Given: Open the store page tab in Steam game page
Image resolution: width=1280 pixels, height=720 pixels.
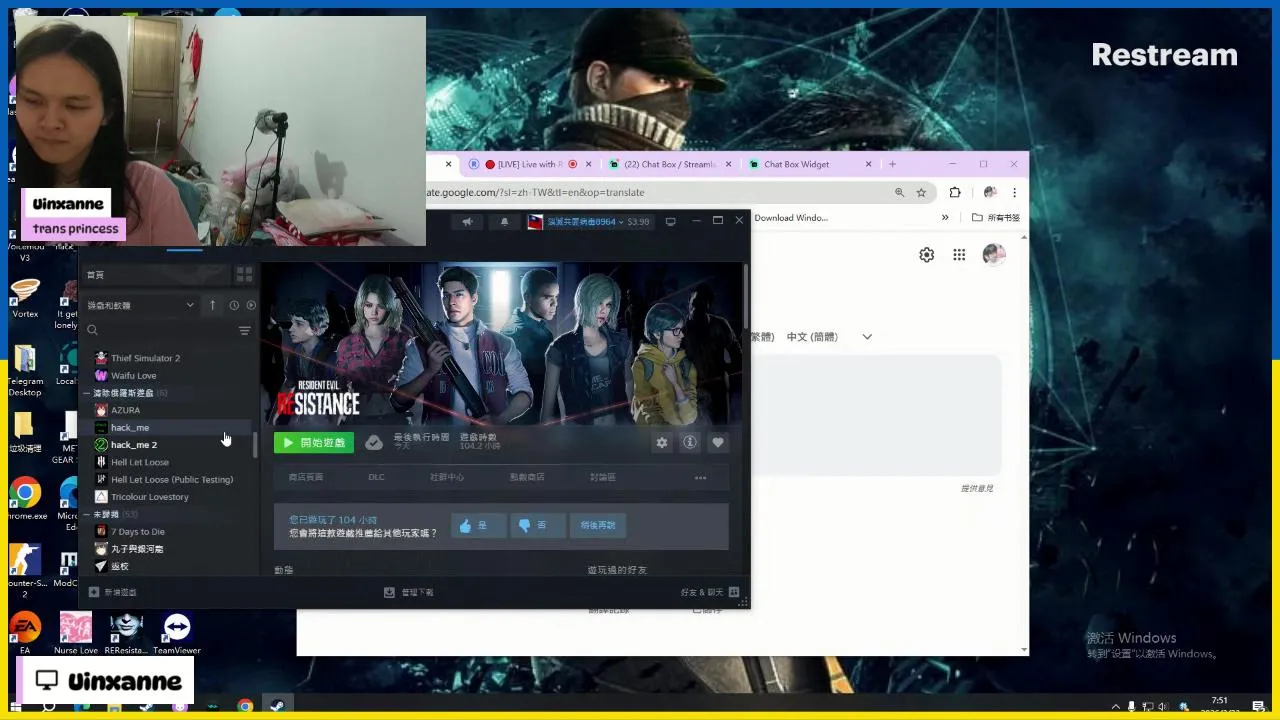Looking at the screenshot, I should (x=306, y=477).
